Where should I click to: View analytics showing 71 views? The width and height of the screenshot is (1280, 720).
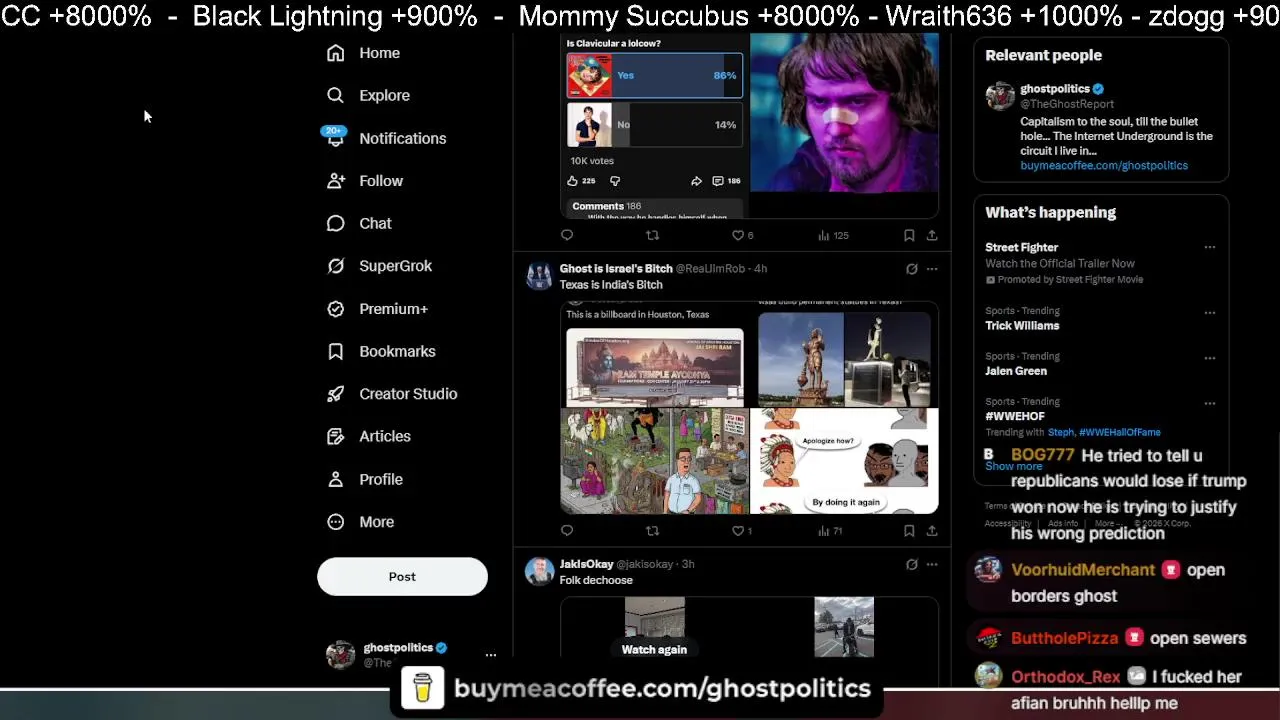pos(830,531)
